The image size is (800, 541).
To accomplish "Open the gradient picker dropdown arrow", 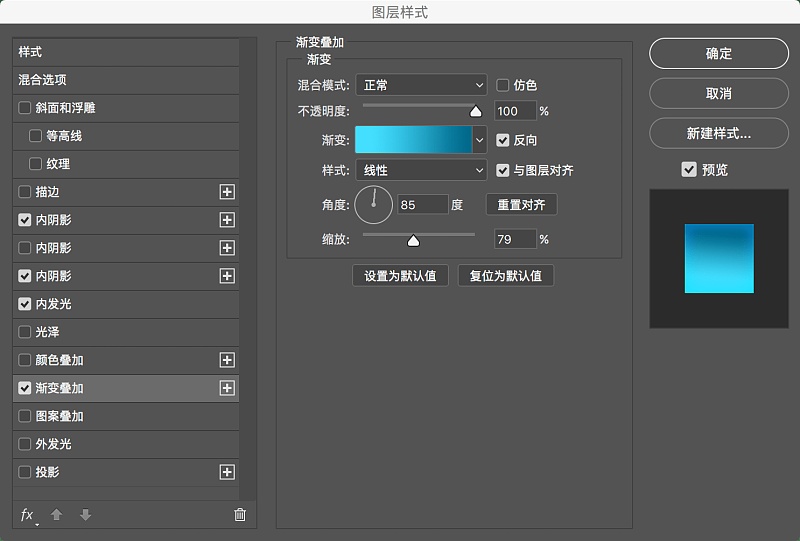I will tap(480, 140).
